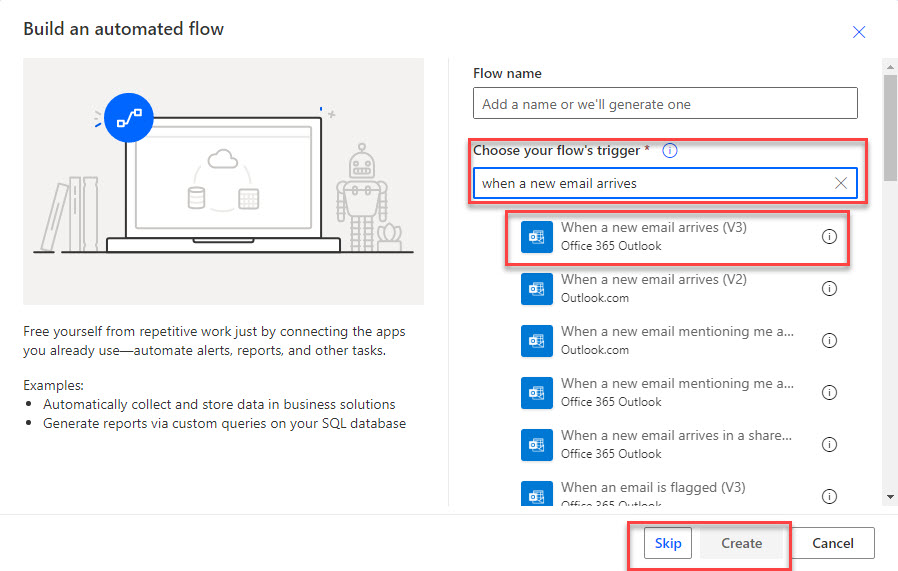Image resolution: width=898 pixels, height=571 pixels.
Task: Show info for Office 365 email mentioning me trigger
Action: coord(829,392)
